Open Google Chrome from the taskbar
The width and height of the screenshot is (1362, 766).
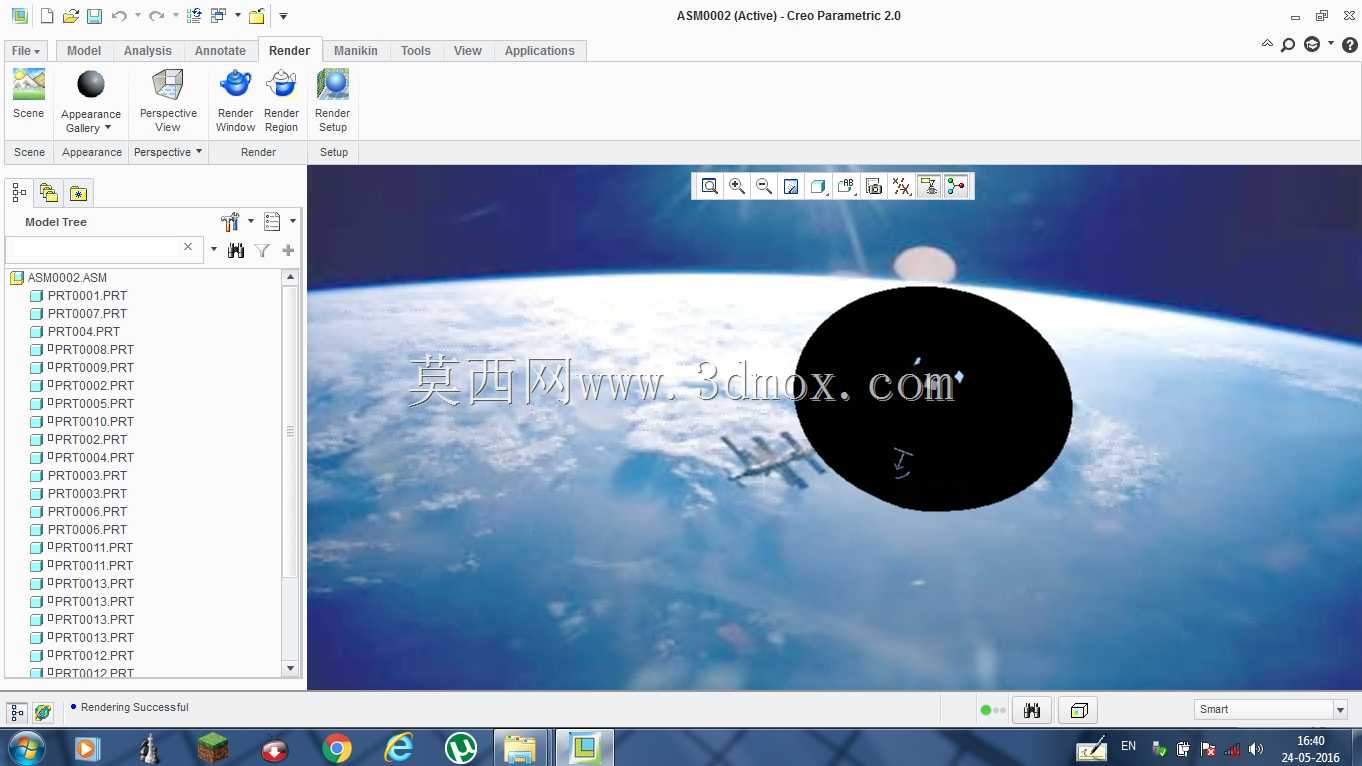click(x=337, y=748)
